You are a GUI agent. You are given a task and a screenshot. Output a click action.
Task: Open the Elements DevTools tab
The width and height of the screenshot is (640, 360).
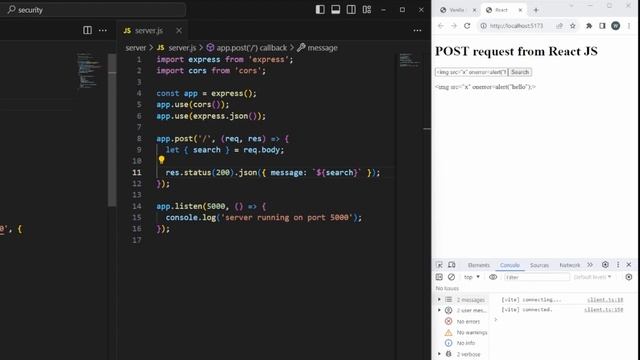point(478,265)
